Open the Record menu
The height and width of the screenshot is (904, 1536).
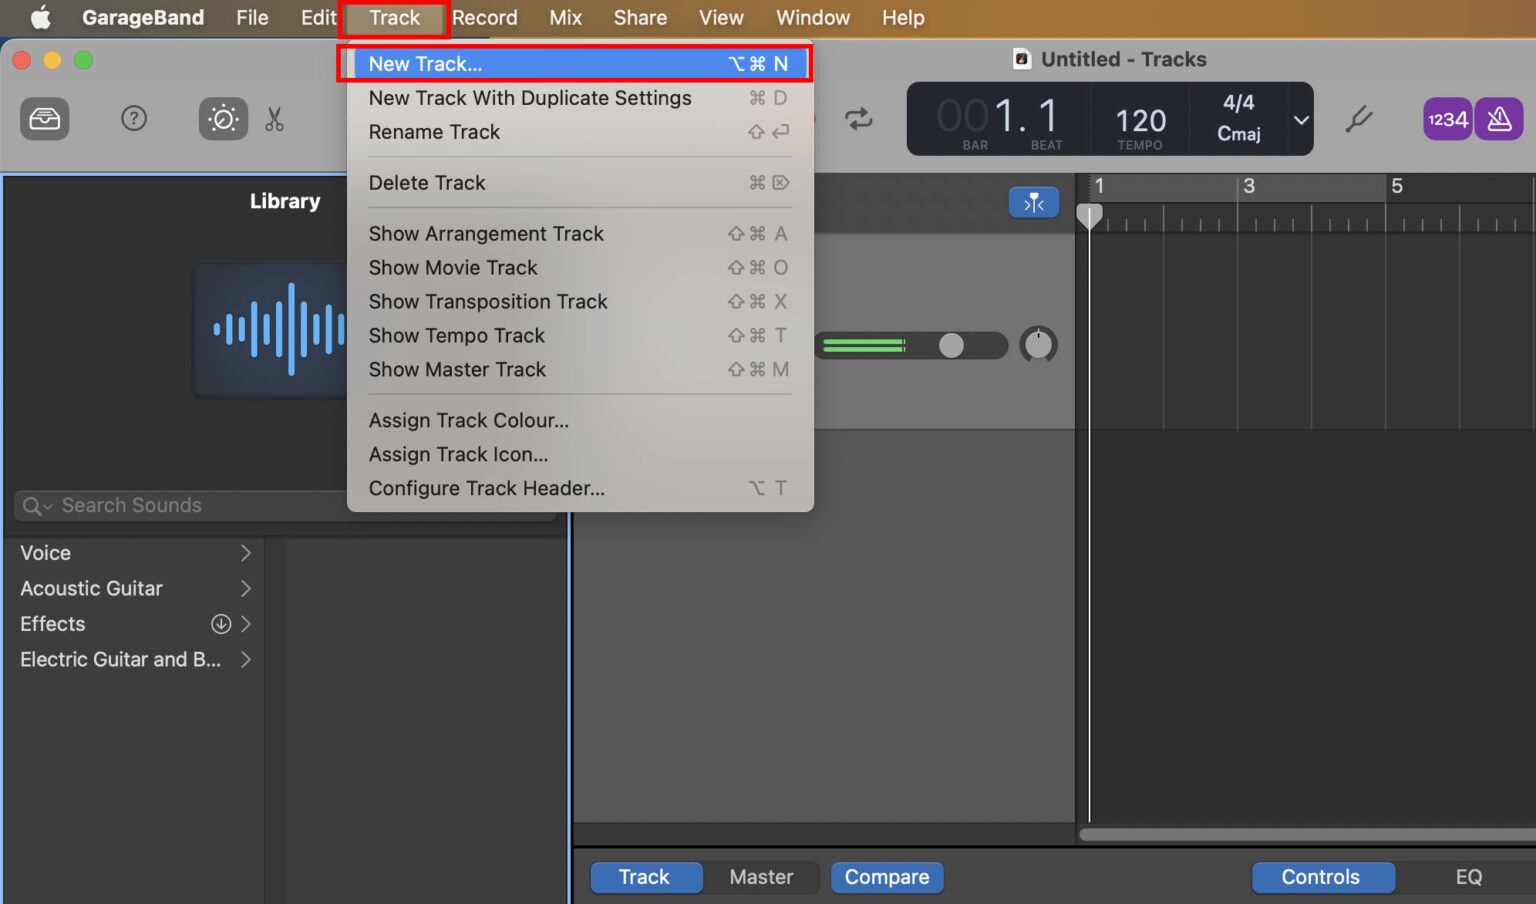(x=485, y=17)
